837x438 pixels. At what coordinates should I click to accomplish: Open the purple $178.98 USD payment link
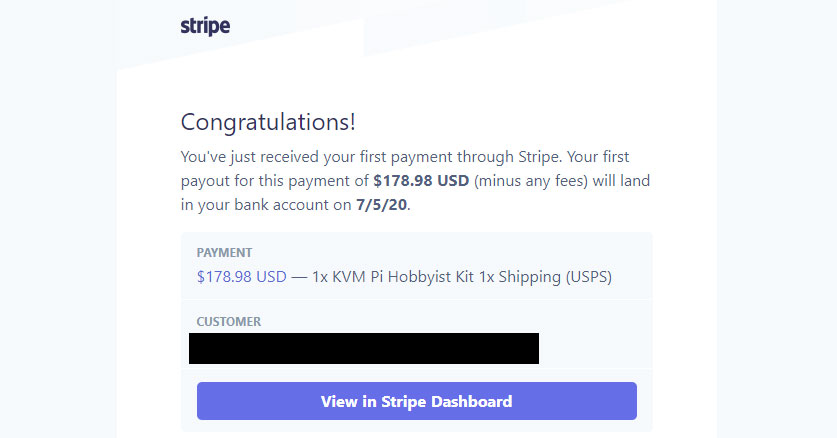[242, 276]
